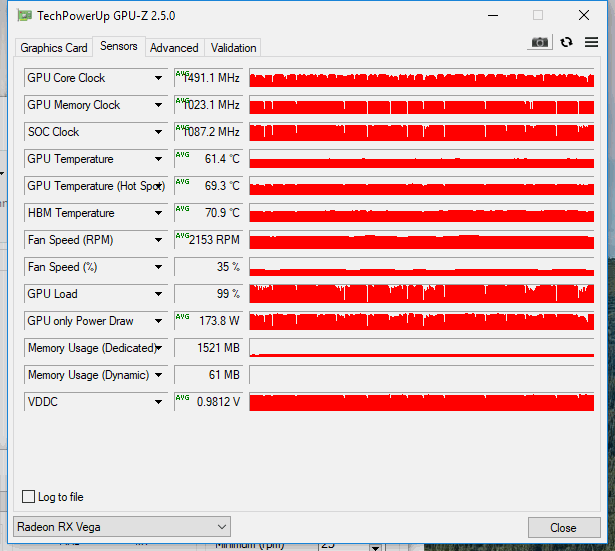Click the GPU Core Clock history graph
The image size is (615, 551).
point(422,78)
